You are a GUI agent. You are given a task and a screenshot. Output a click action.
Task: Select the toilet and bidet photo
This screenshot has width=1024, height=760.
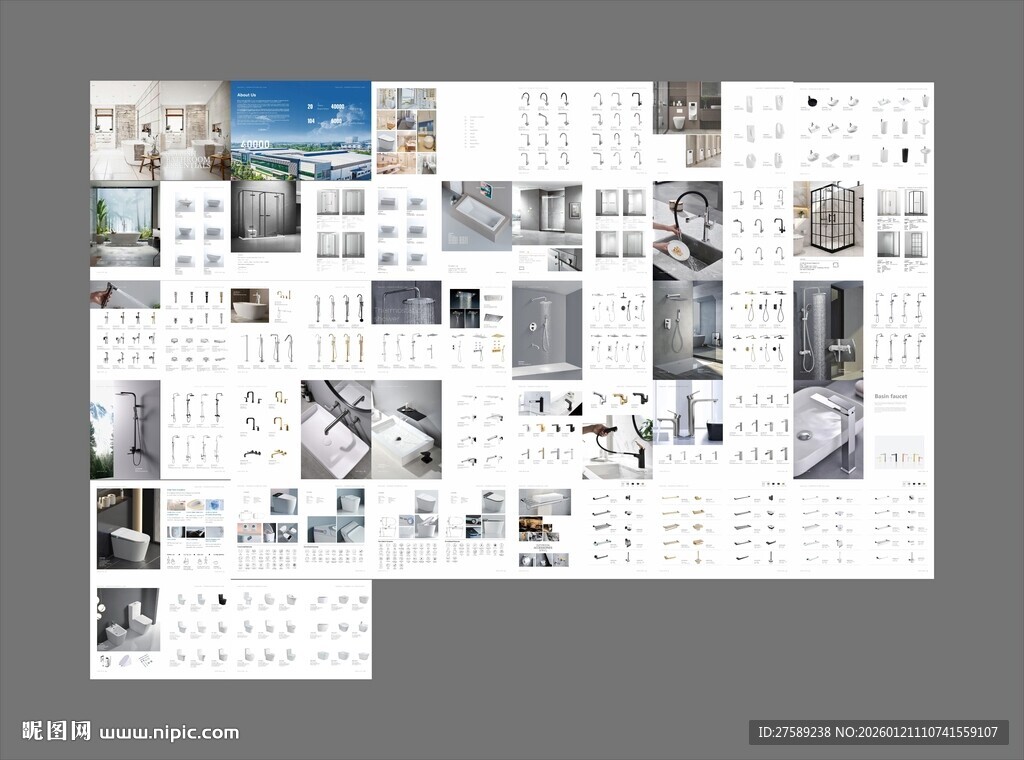pyautogui.click(x=129, y=619)
